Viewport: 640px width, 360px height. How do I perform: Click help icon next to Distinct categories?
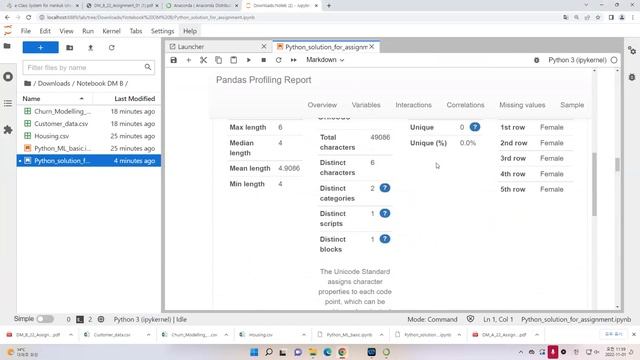(x=384, y=188)
